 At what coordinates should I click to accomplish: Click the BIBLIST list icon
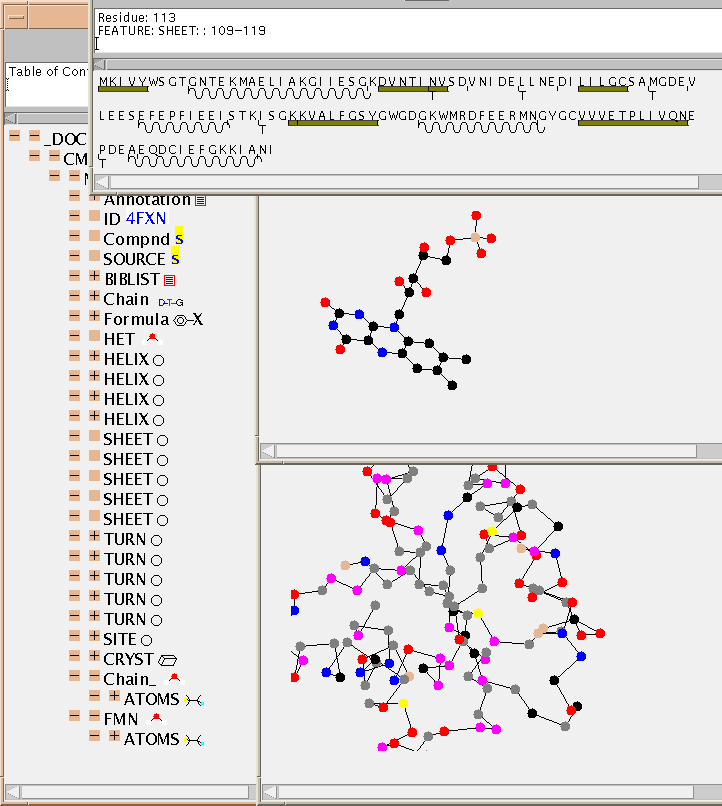pos(169,279)
